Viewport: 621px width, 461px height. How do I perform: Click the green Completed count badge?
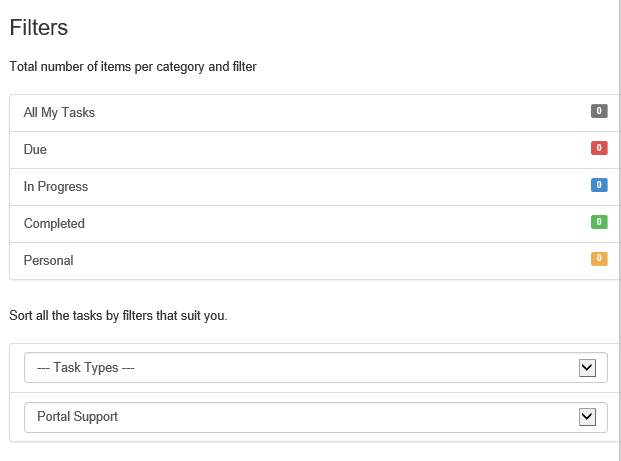(599, 222)
